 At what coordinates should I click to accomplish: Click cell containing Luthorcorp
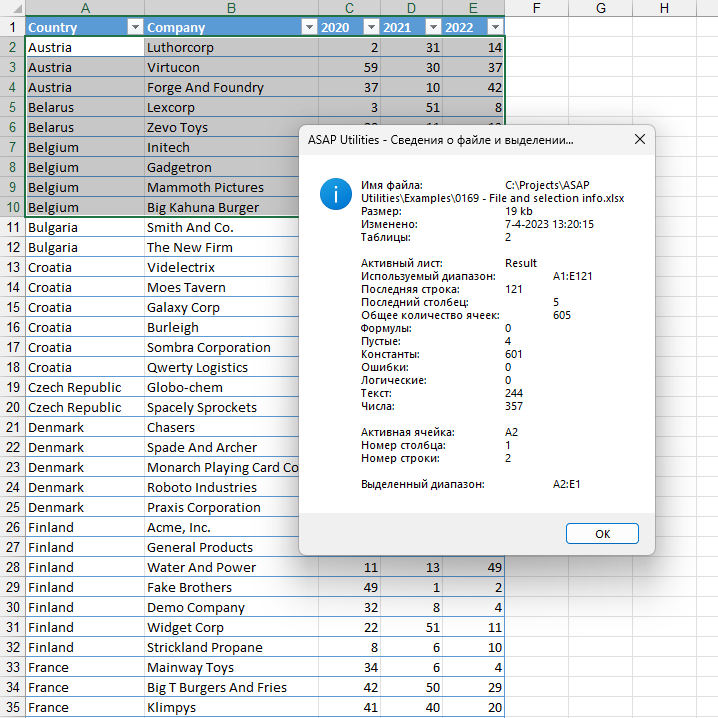(231, 48)
